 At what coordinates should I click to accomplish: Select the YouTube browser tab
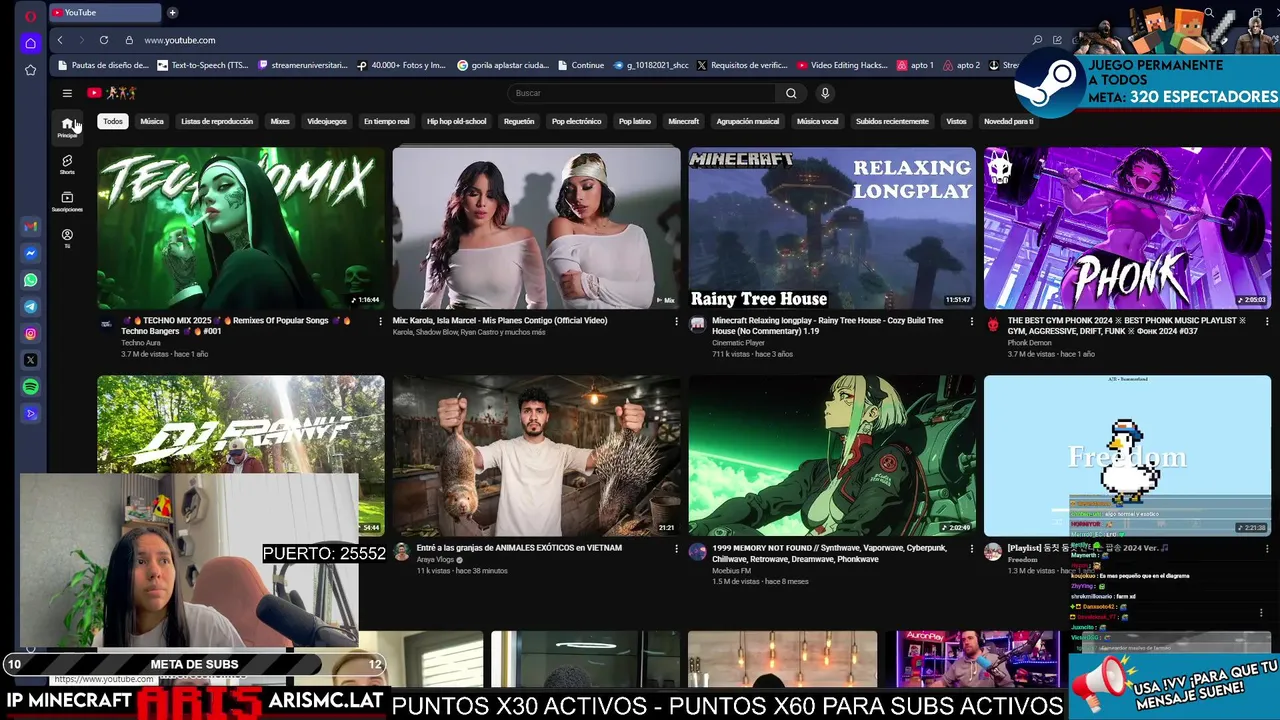click(x=104, y=13)
